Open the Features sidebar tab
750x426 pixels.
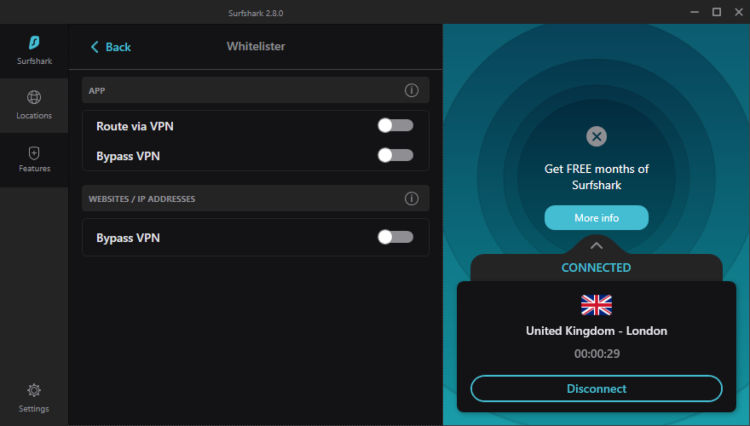coord(34,160)
